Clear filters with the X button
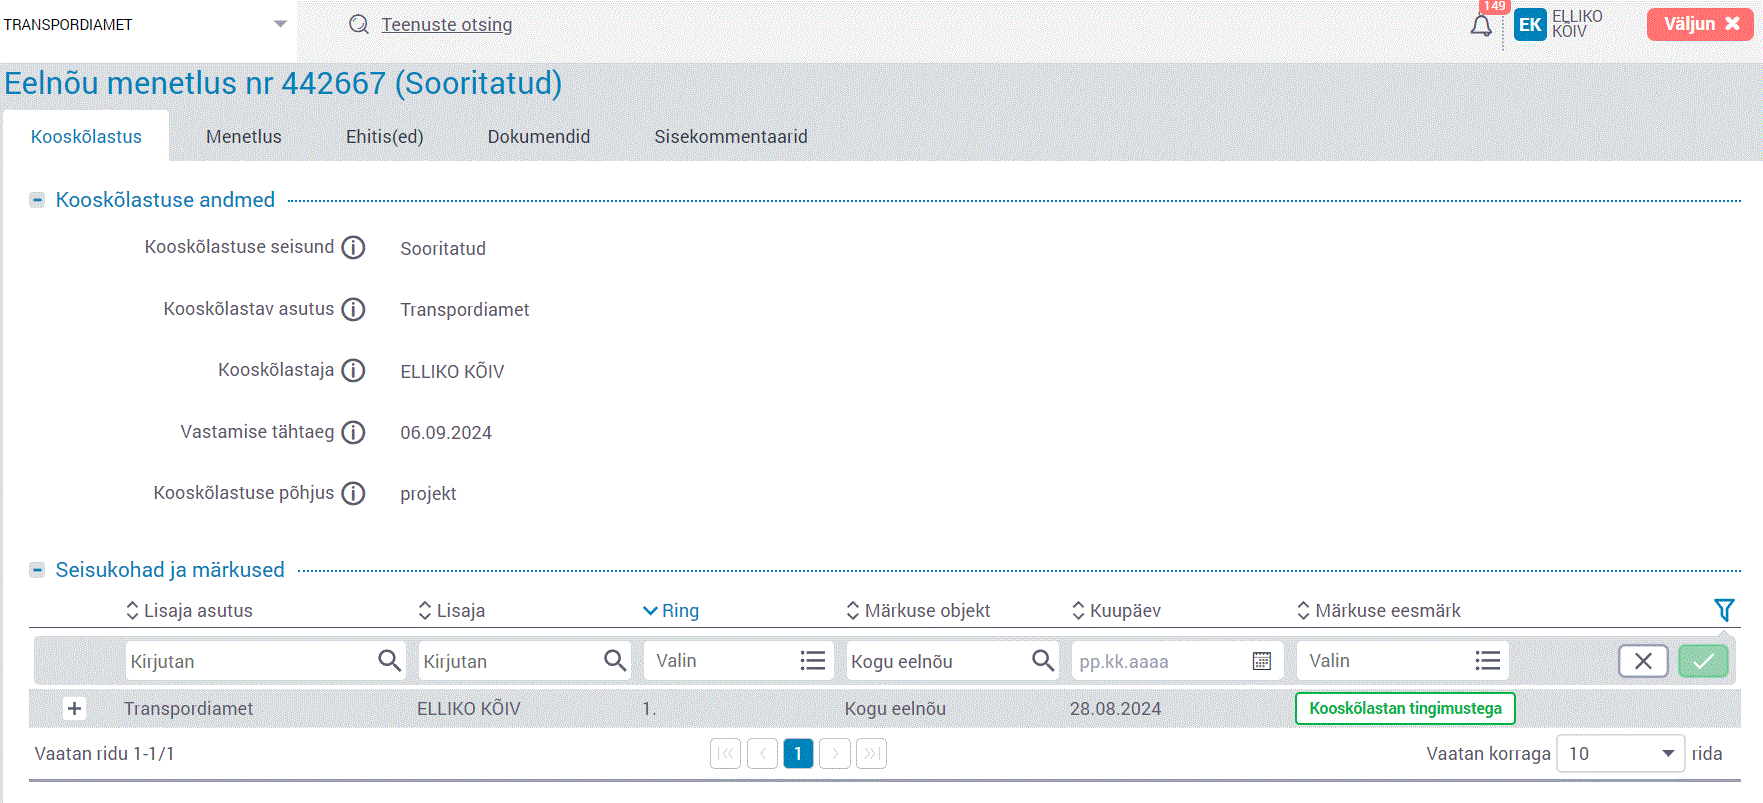The height and width of the screenshot is (803, 1763). (1642, 661)
